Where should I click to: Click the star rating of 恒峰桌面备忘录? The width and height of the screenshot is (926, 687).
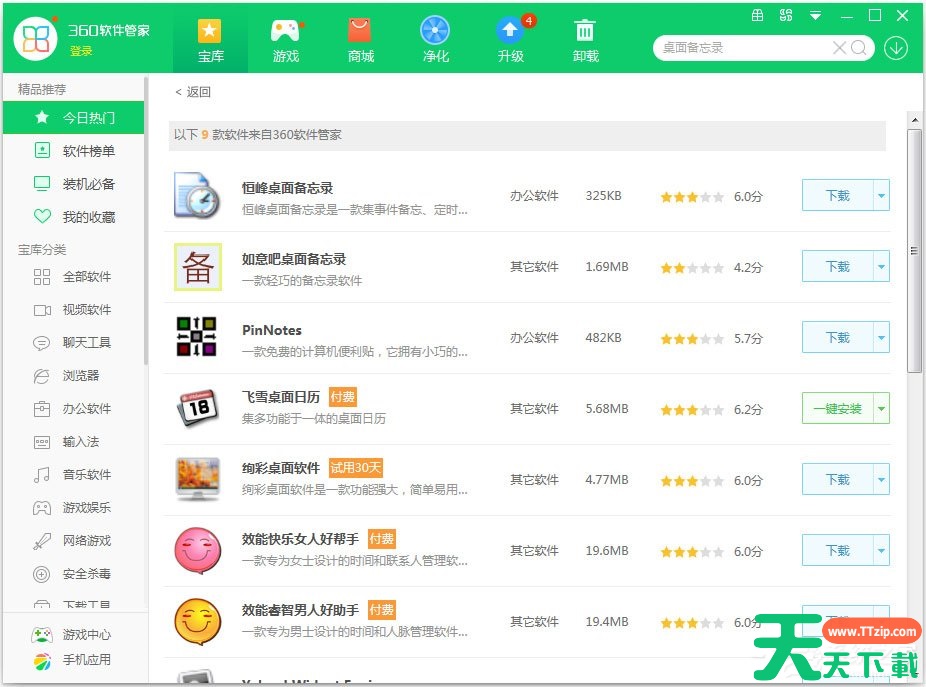[692, 197]
